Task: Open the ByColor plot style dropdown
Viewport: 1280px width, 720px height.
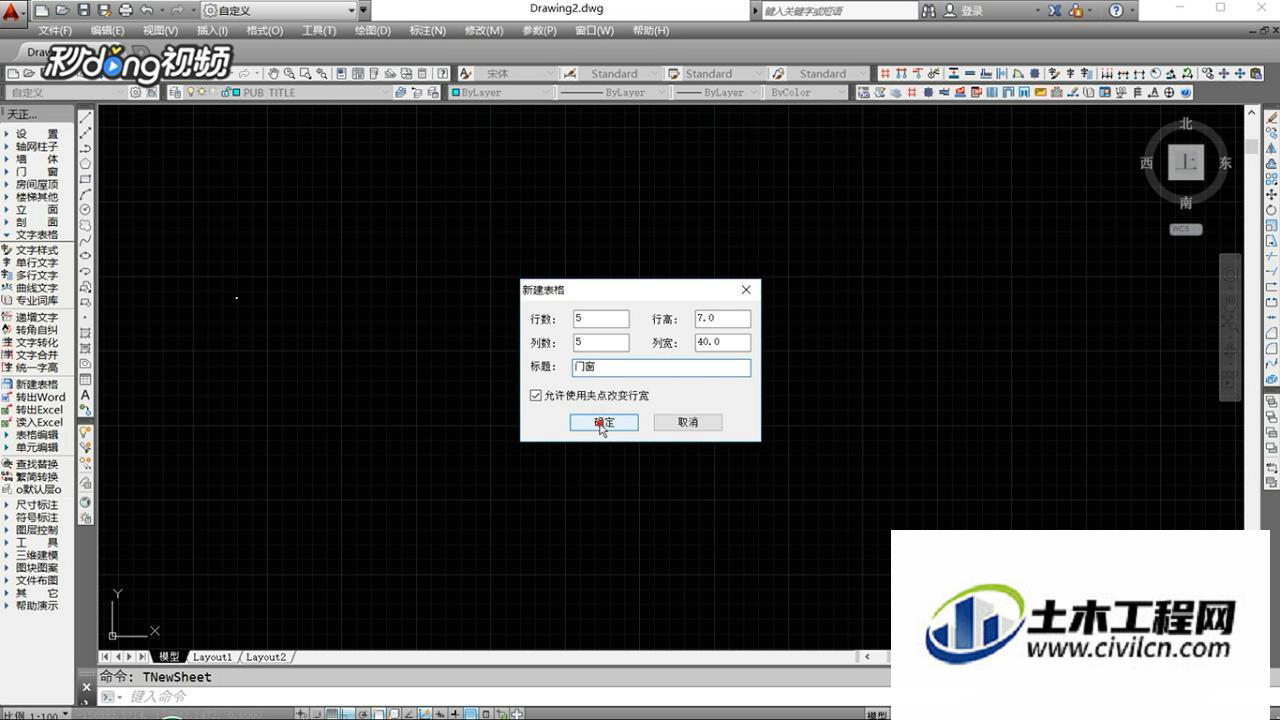Action: click(x=806, y=92)
